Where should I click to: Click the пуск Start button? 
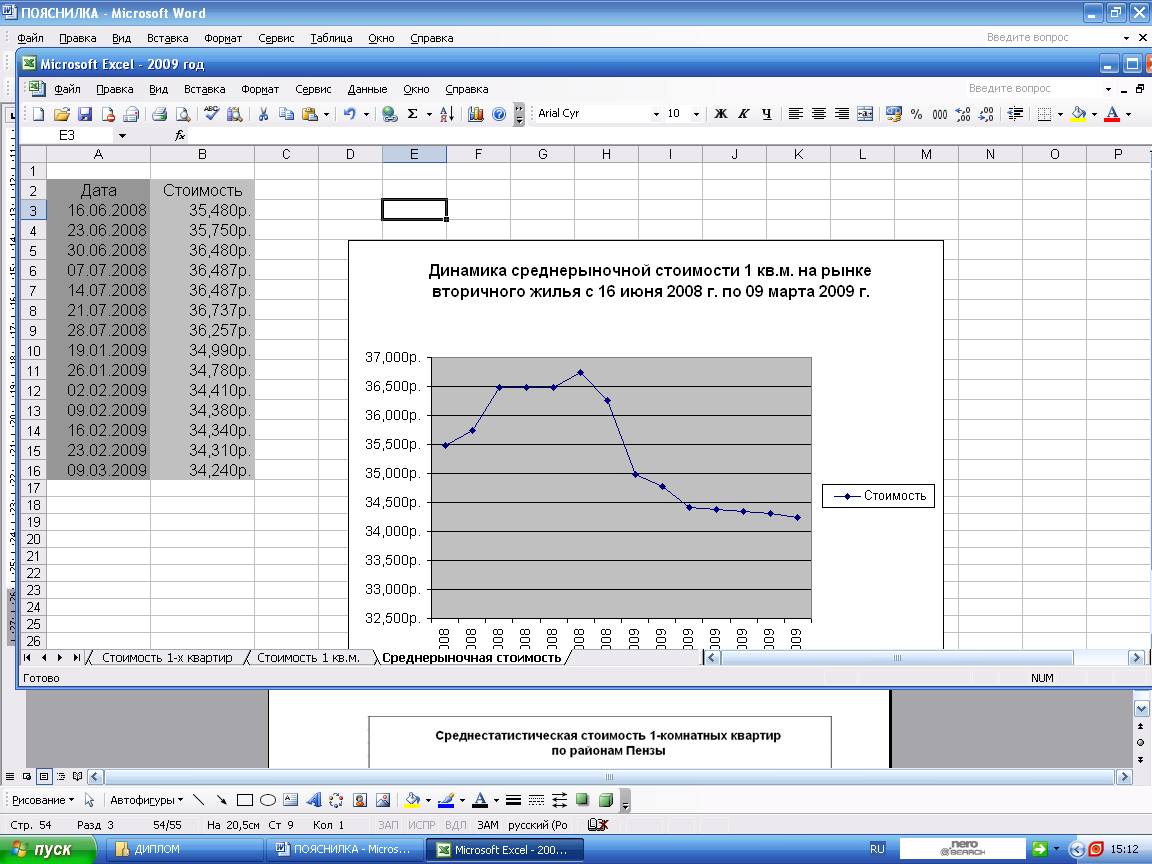point(47,849)
